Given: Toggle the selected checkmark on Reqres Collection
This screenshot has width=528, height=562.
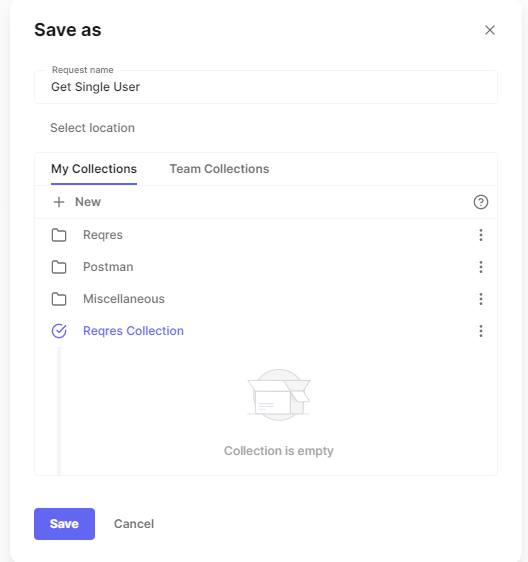Looking at the screenshot, I should point(59,331).
